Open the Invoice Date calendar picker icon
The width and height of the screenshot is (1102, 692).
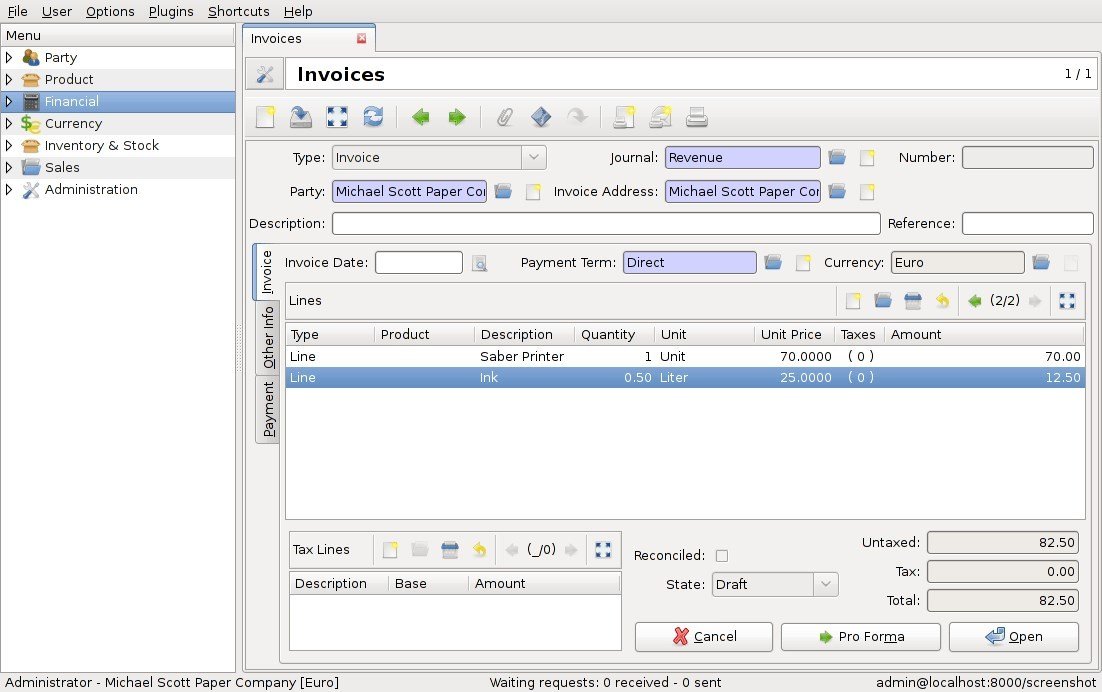point(479,263)
